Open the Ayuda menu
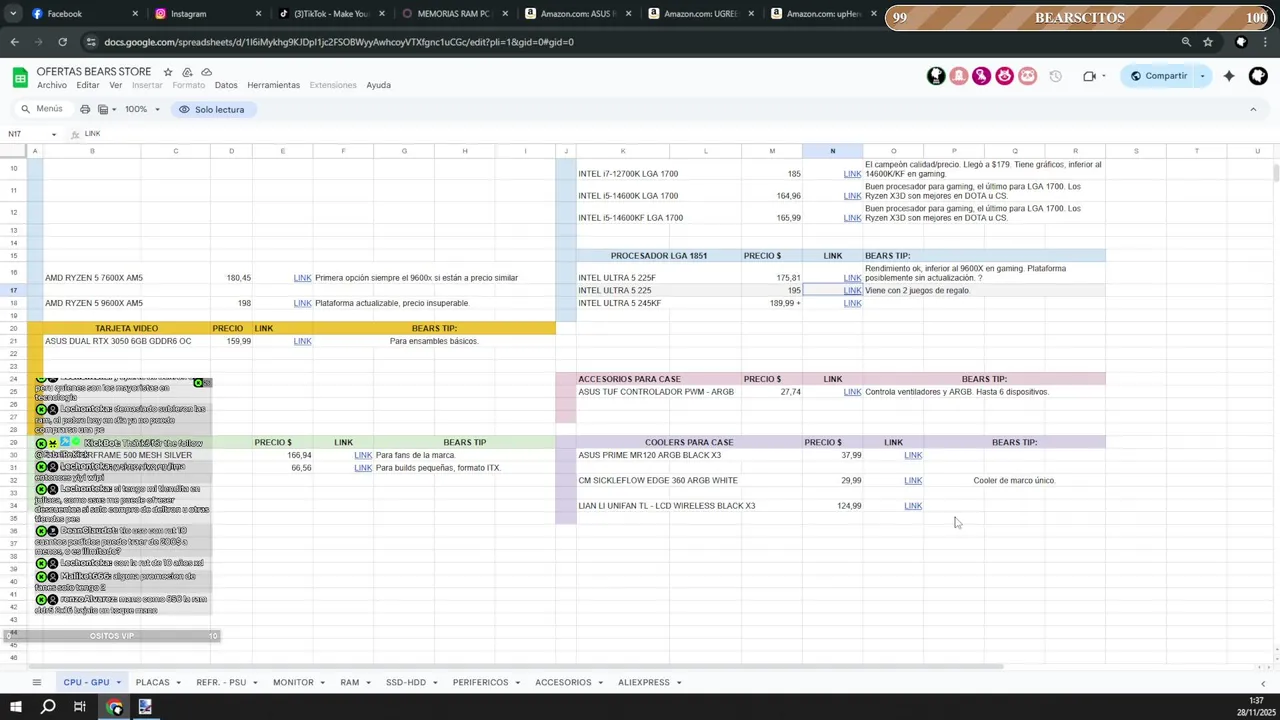Image resolution: width=1280 pixels, height=720 pixels. (378, 85)
